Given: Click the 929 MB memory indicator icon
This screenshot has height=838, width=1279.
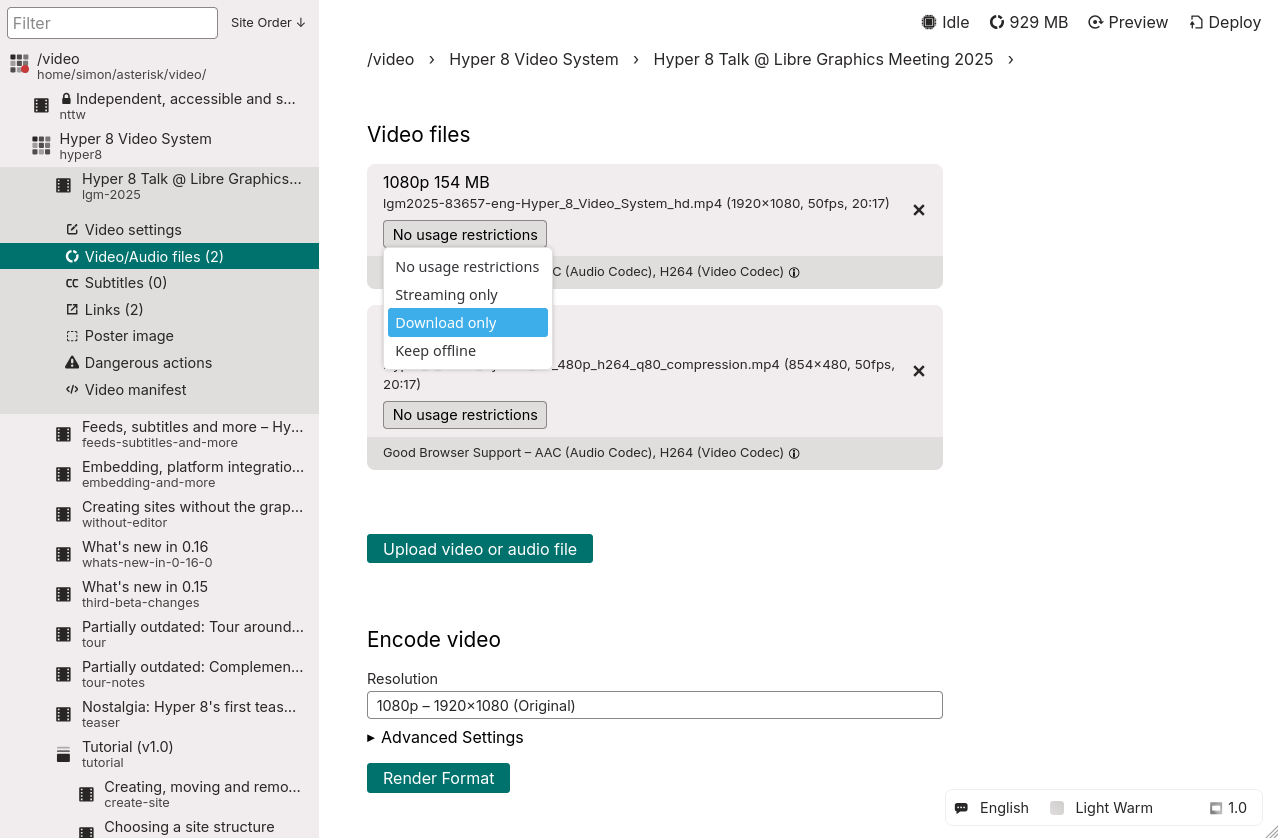Looking at the screenshot, I should pyautogui.click(x=995, y=21).
